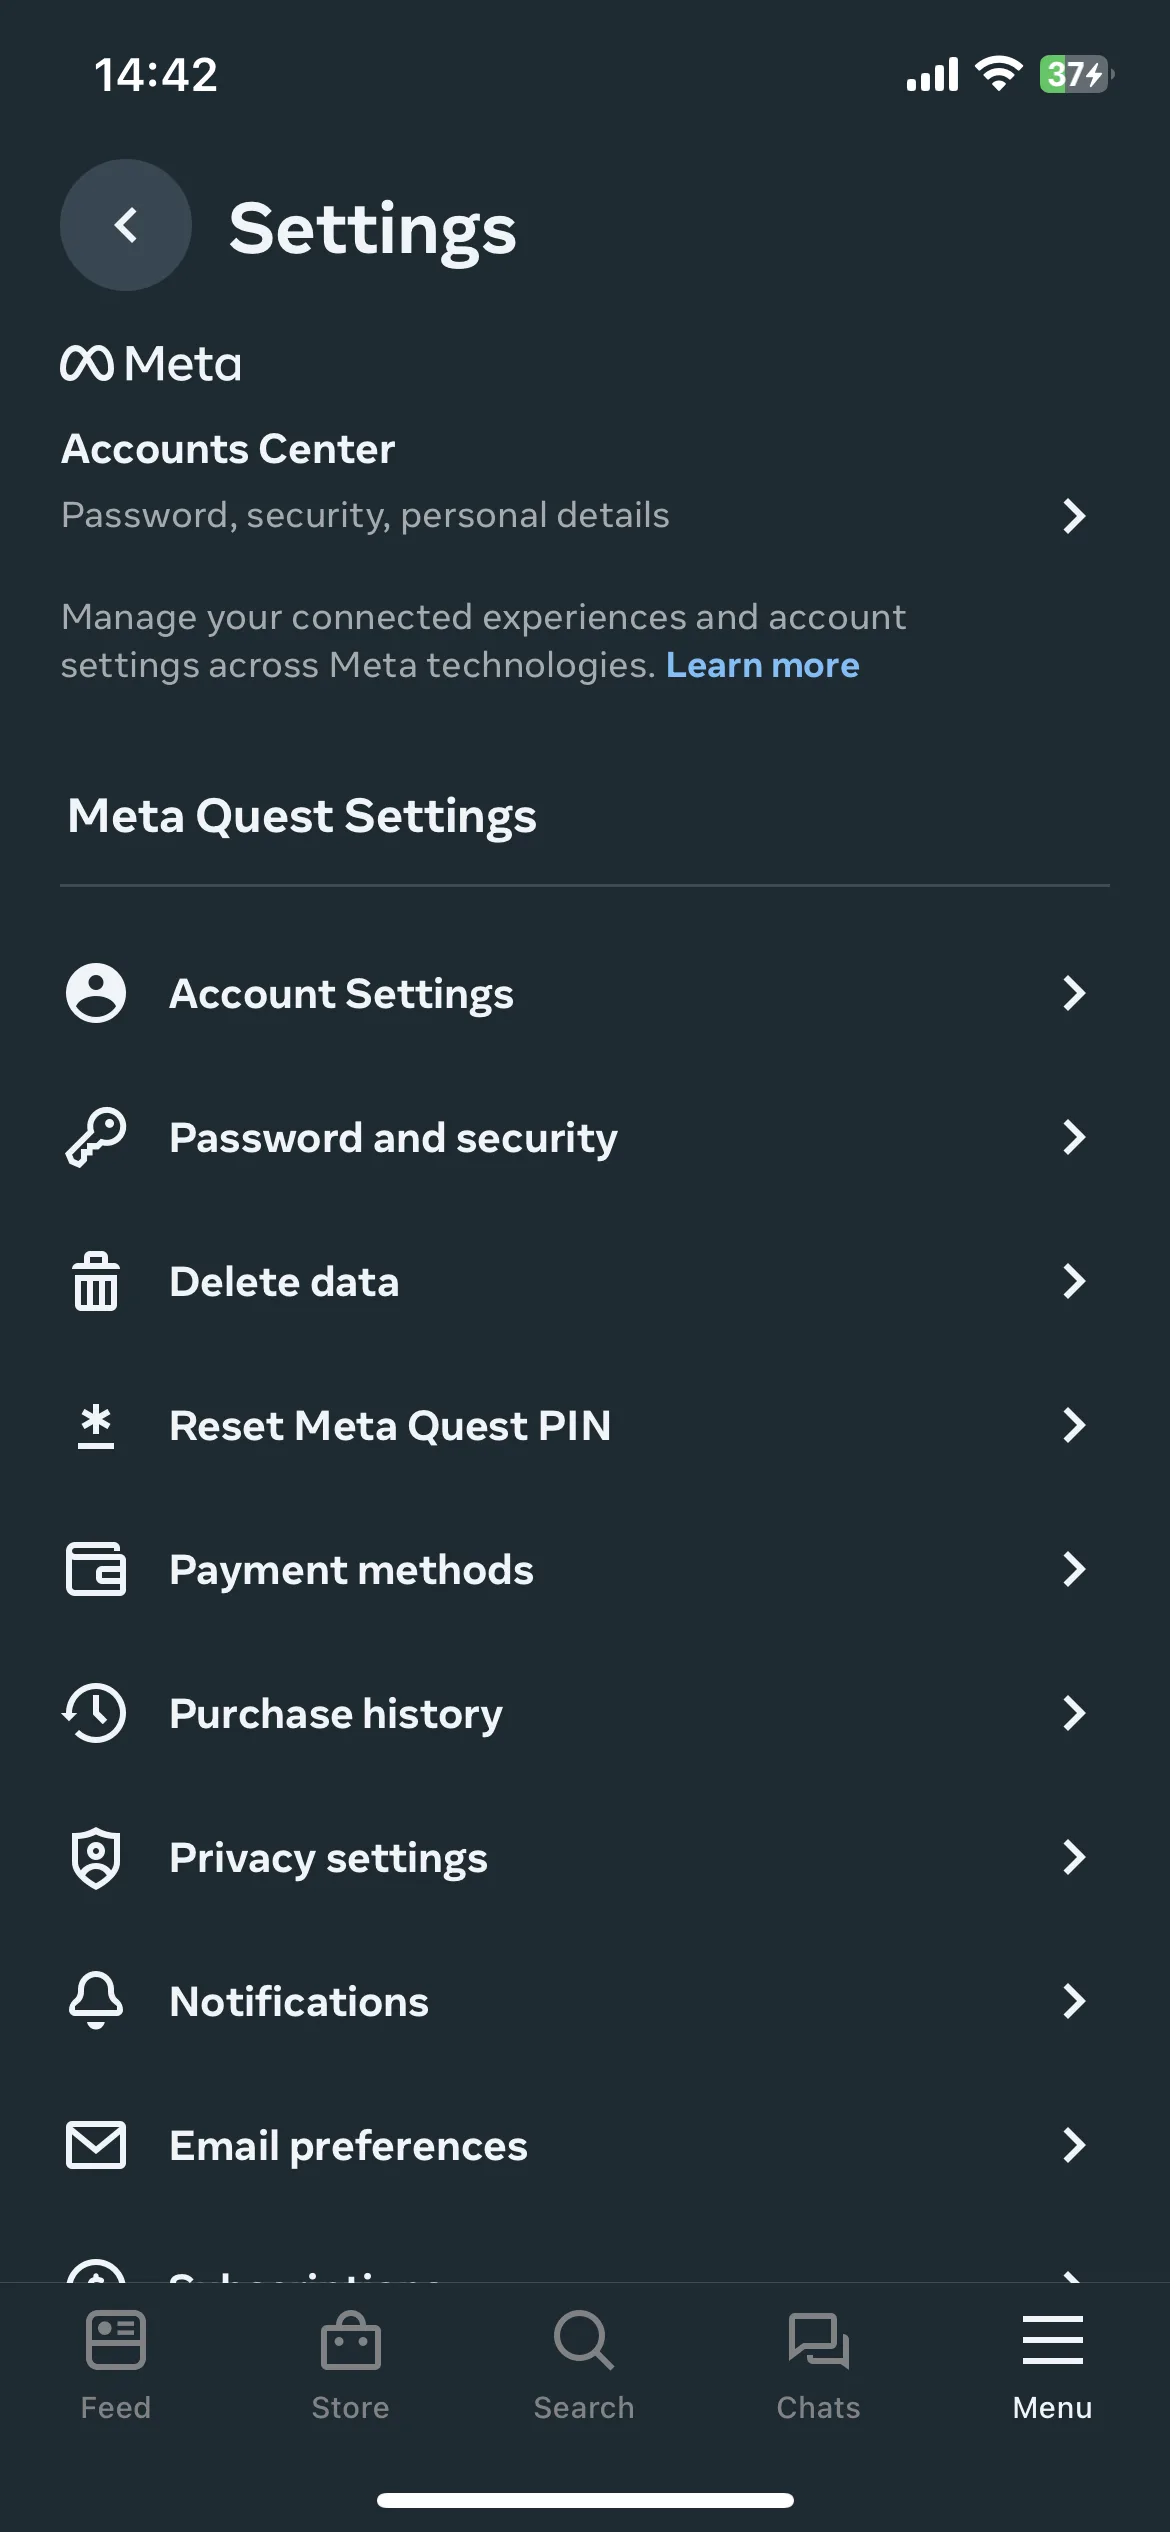The width and height of the screenshot is (1170, 2532).
Task: Open Notifications via right chevron
Action: (1074, 2001)
